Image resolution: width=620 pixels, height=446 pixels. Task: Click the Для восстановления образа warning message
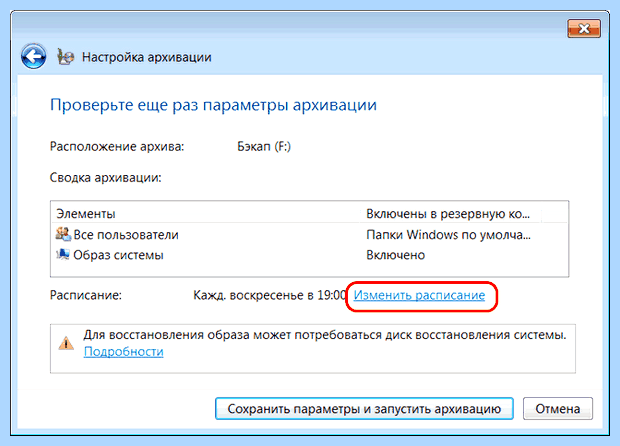point(325,335)
